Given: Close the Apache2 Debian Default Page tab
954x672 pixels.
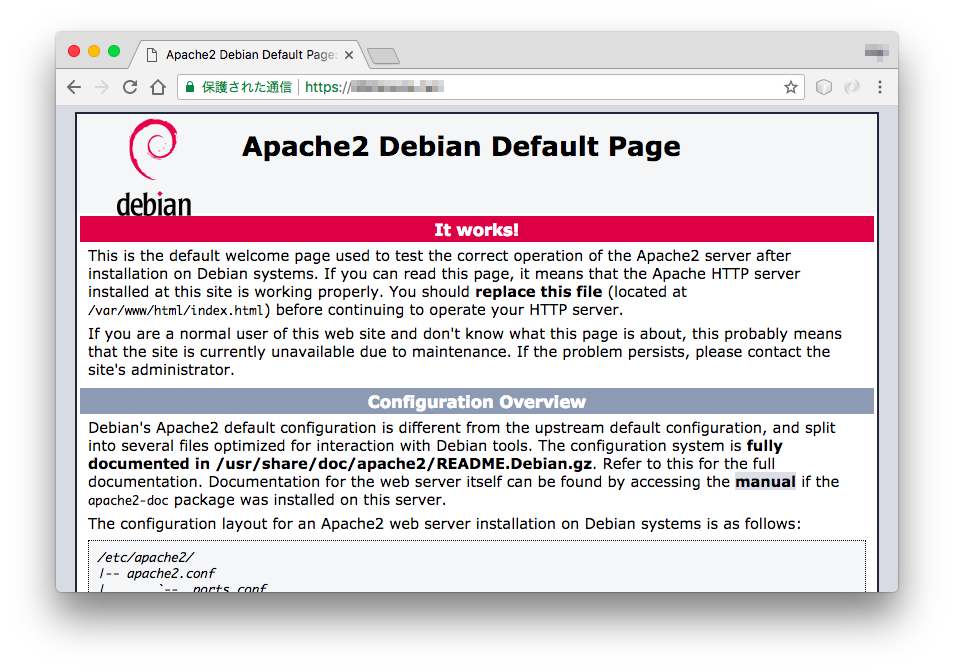Looking at the screenshot, I should 349,55.
